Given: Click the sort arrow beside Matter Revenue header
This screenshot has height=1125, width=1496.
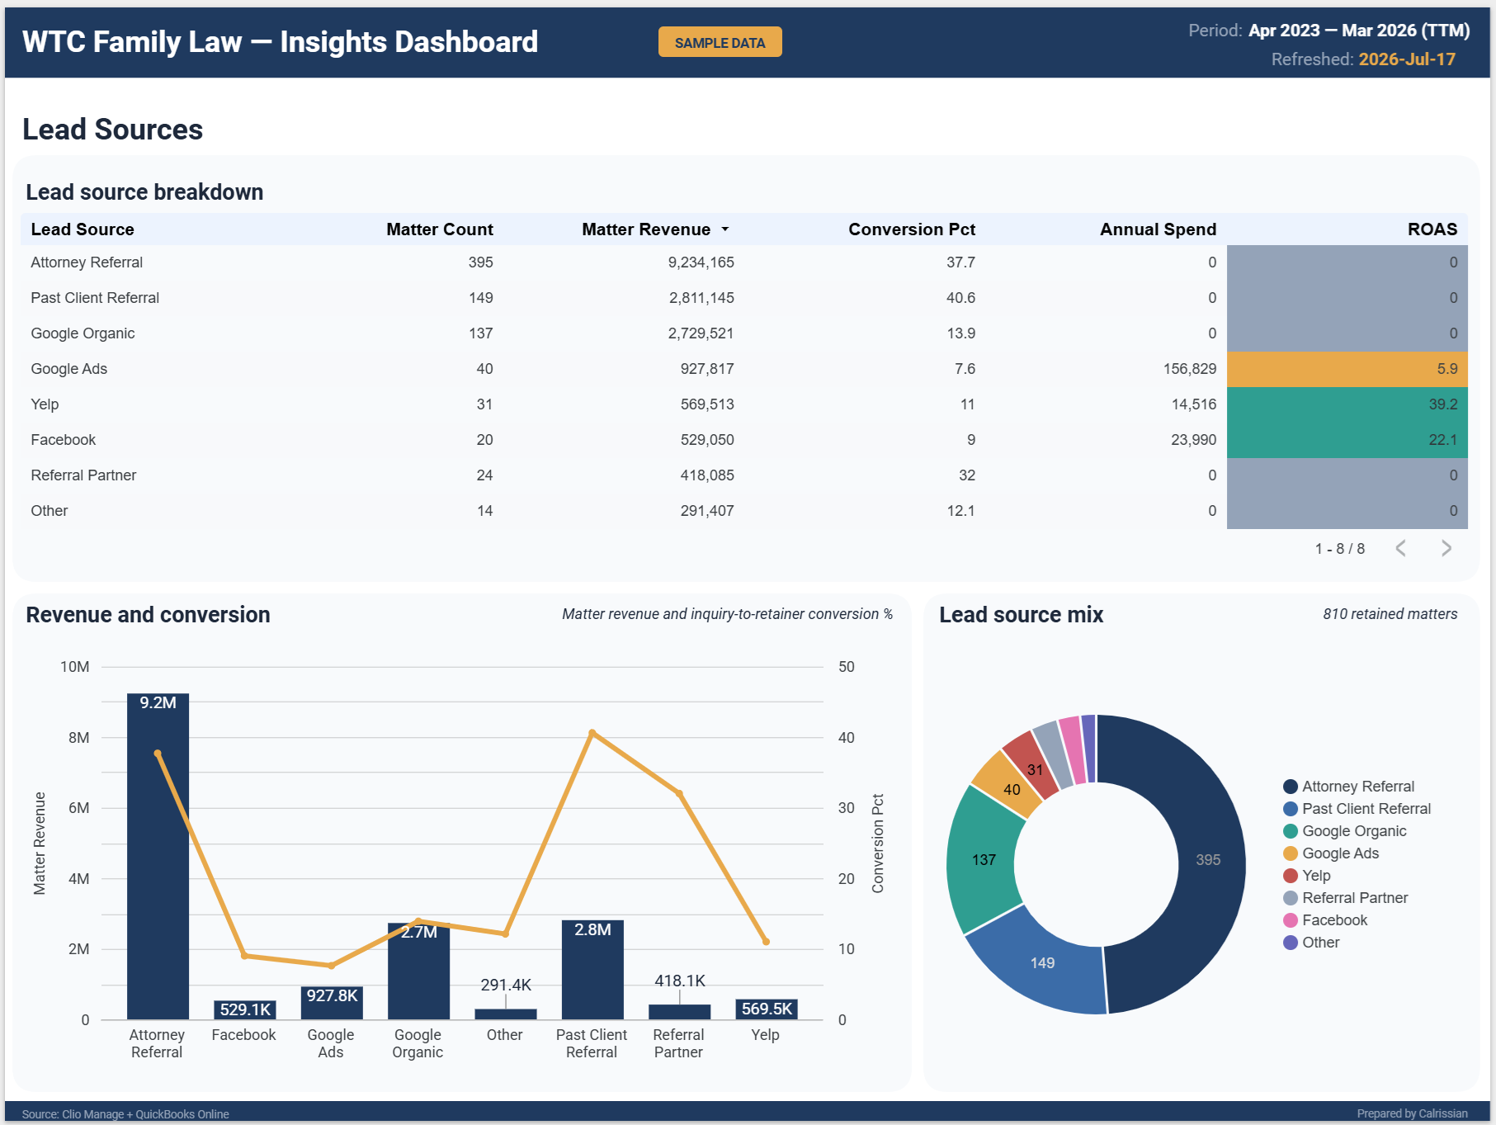Looking at the screenshot, I should [725, 230].
